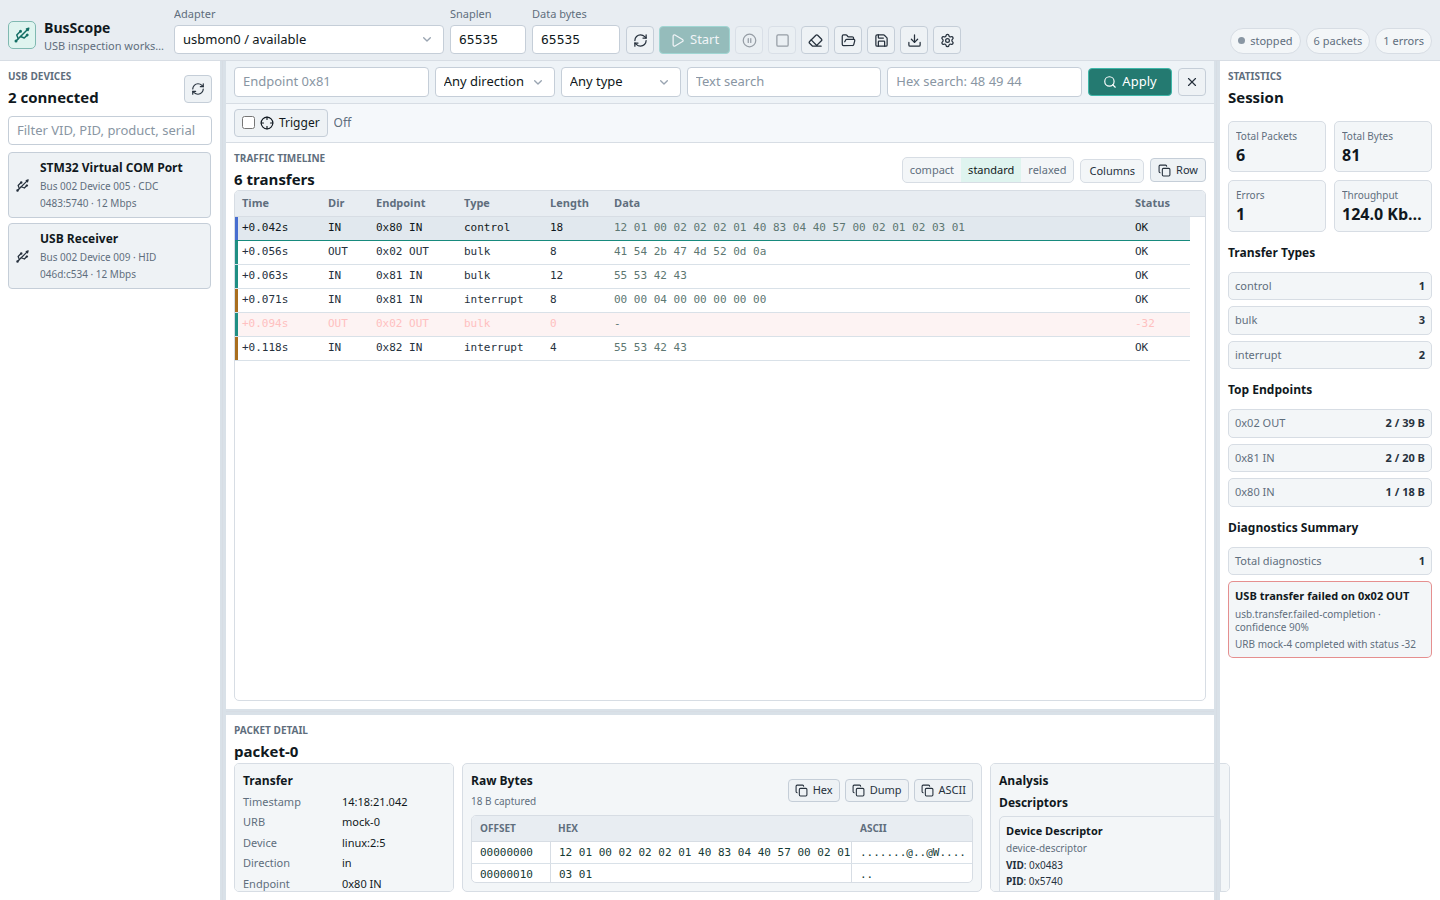Click the pause capture icon
This screenshot has height=900, width=1440.
[x=749, y=40]
